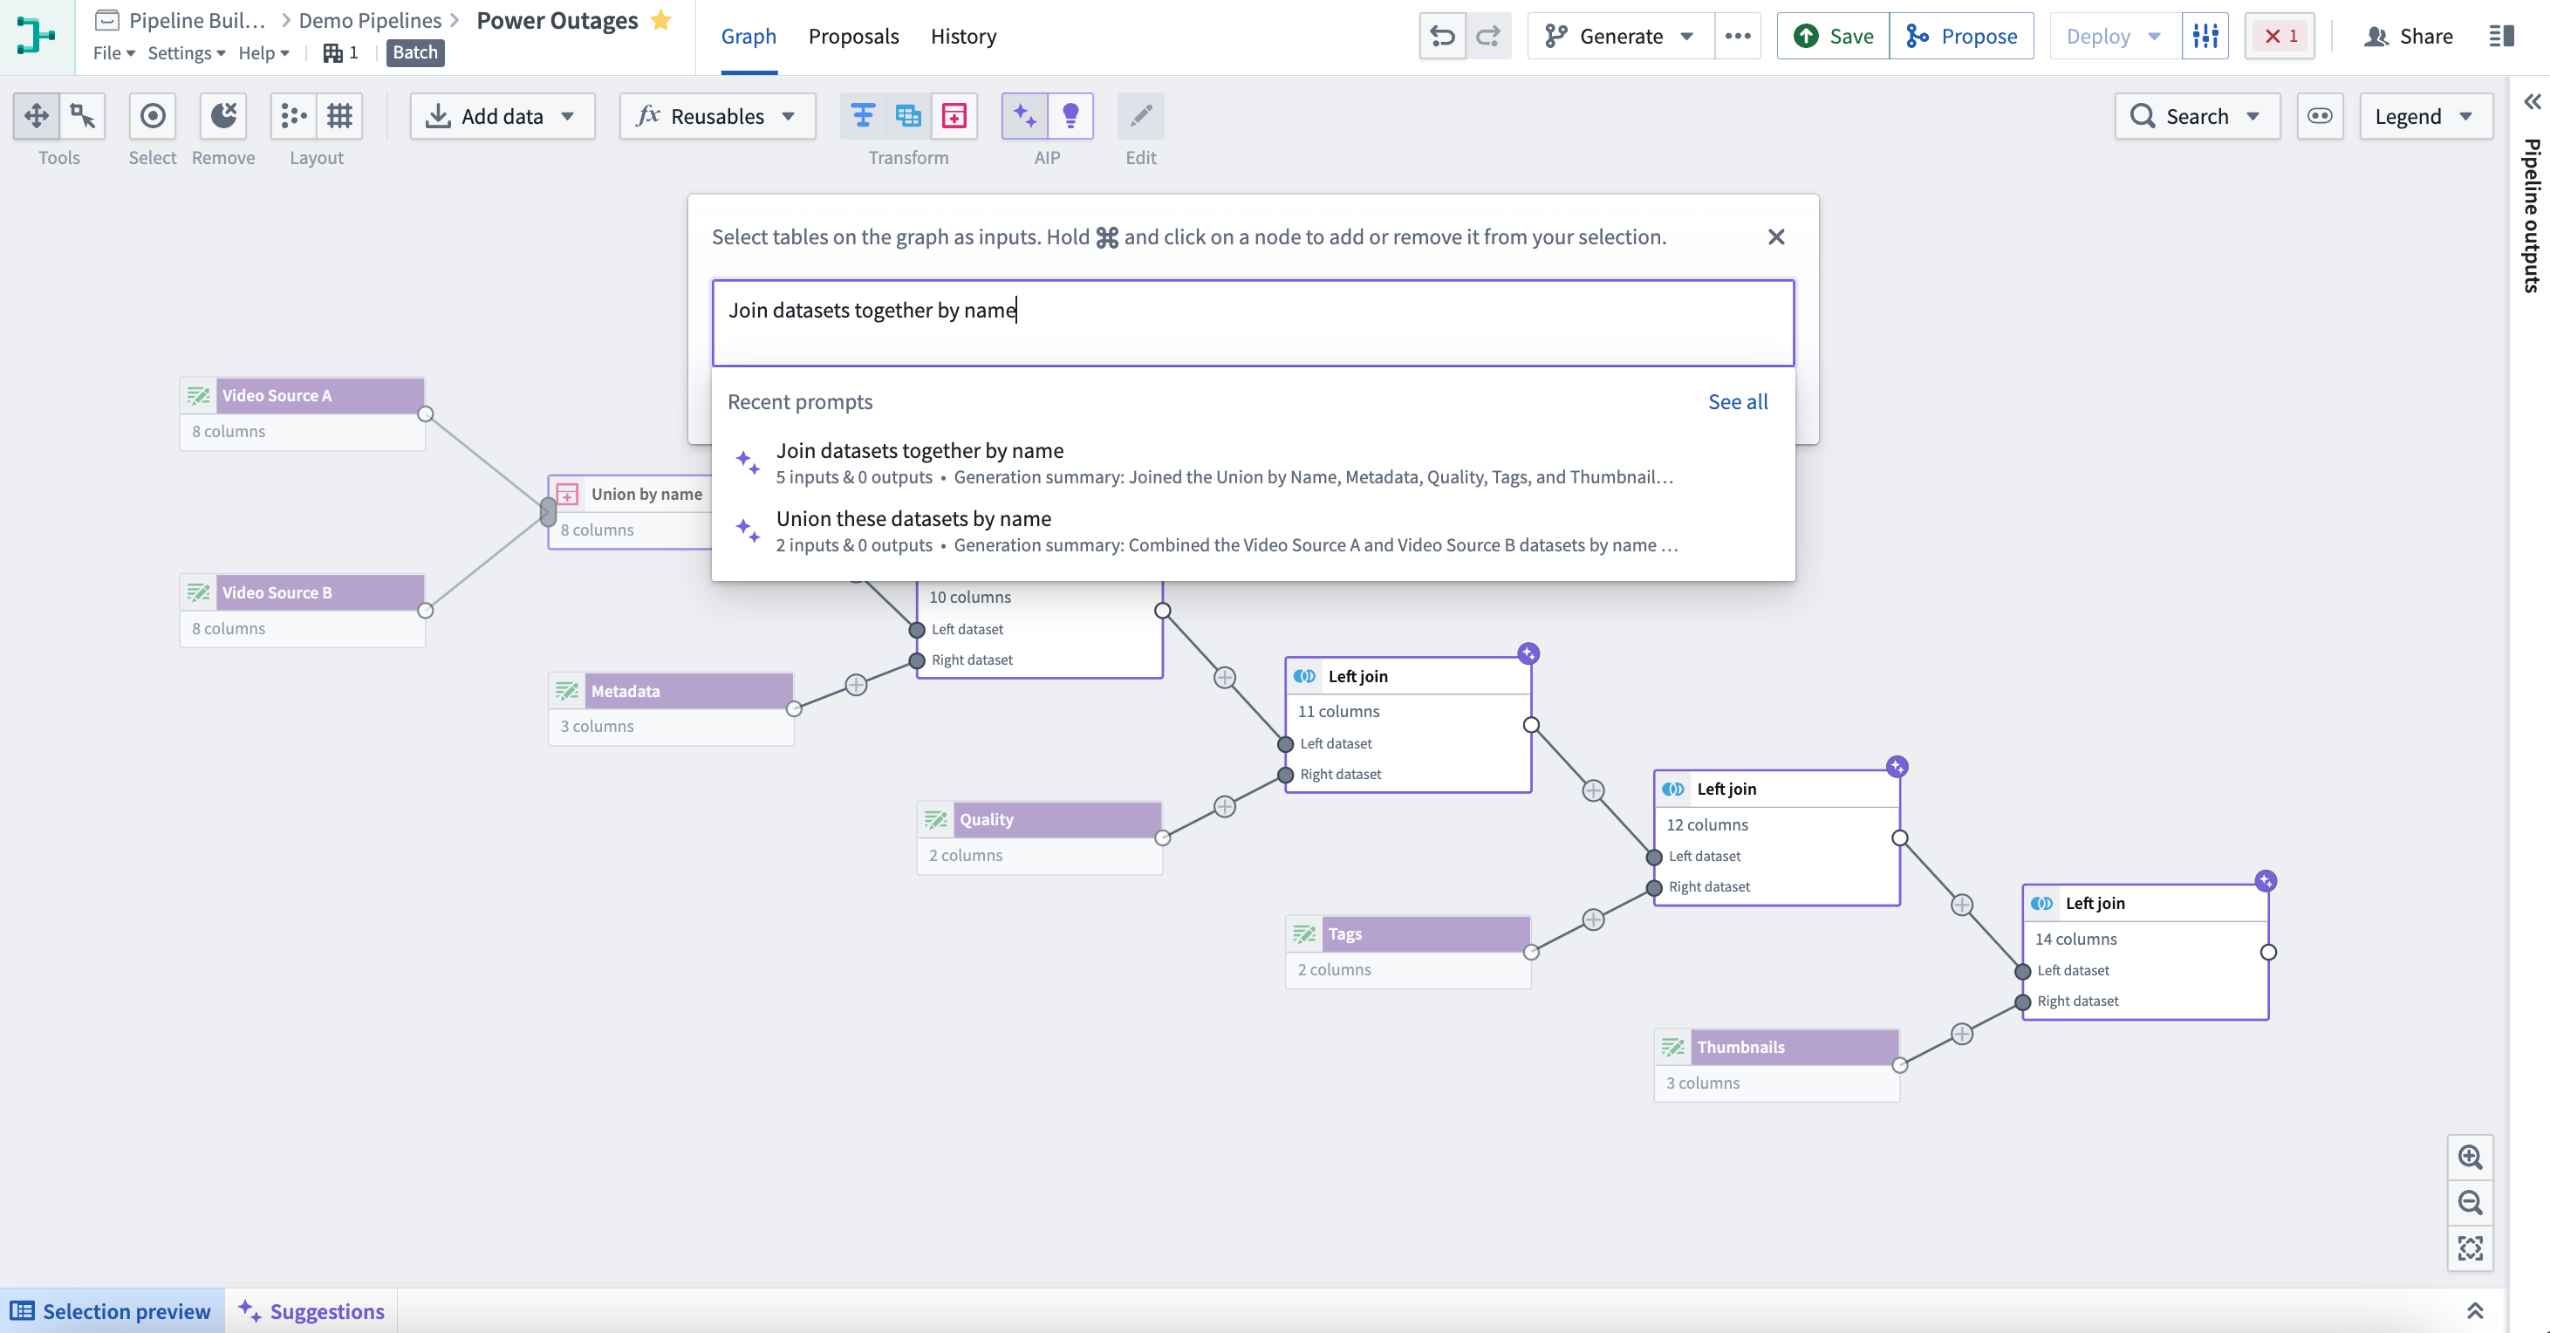
Task: Click the Propose button
Action: click(1961, 35)
